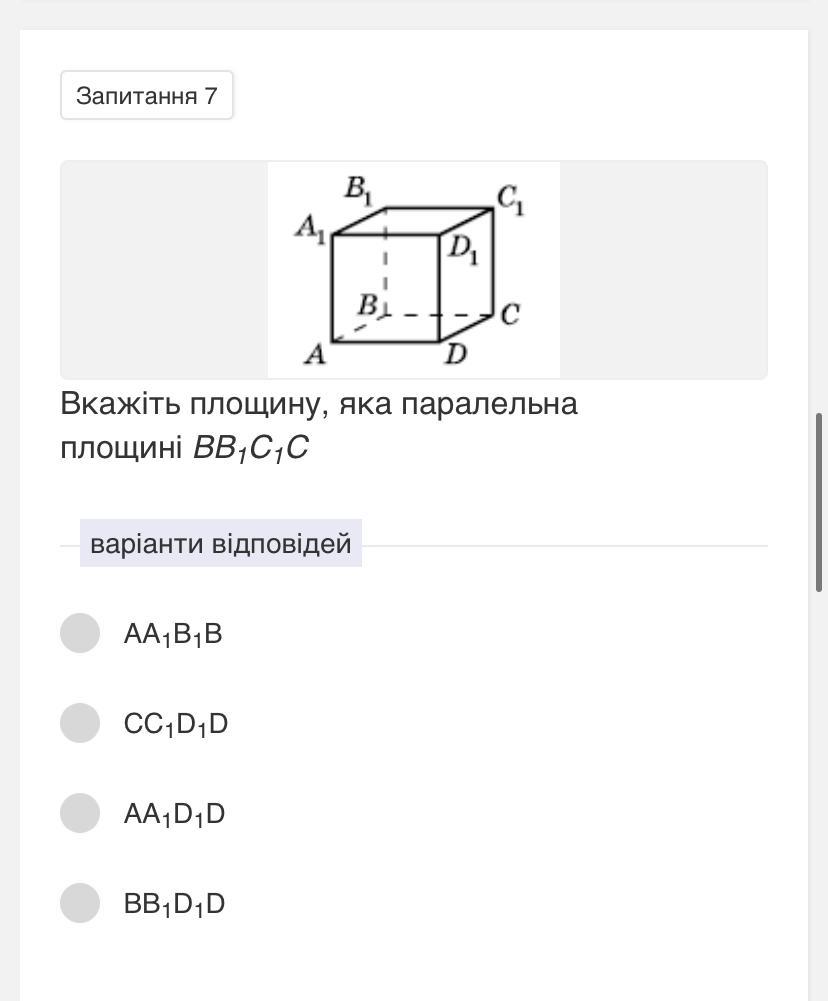Click vertex label A₁ on the cube

tap(310, 229)
